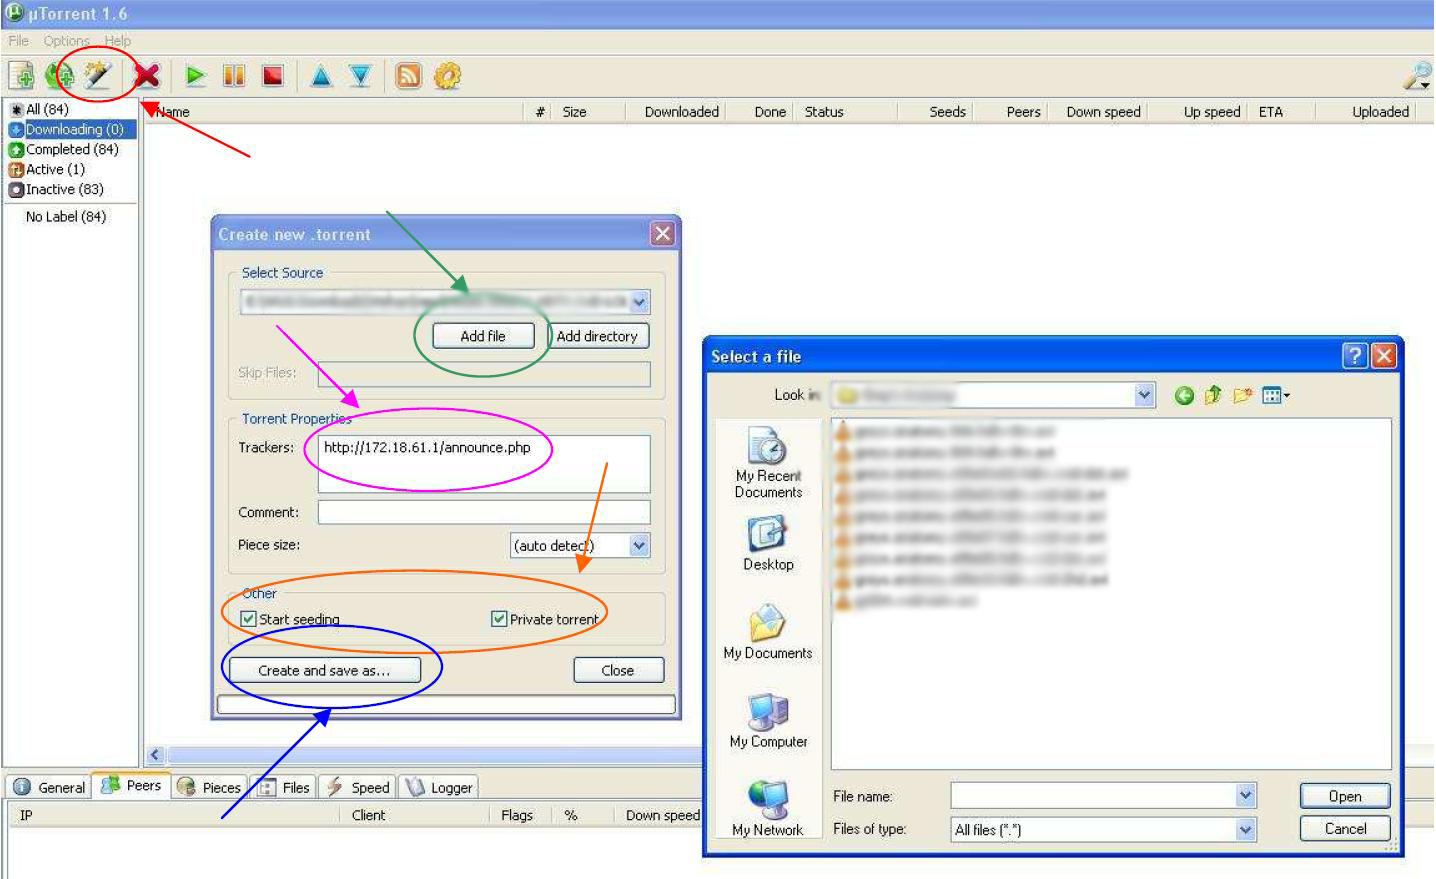
Task: Open the Help menu
Action: click(x=118, y=41)
